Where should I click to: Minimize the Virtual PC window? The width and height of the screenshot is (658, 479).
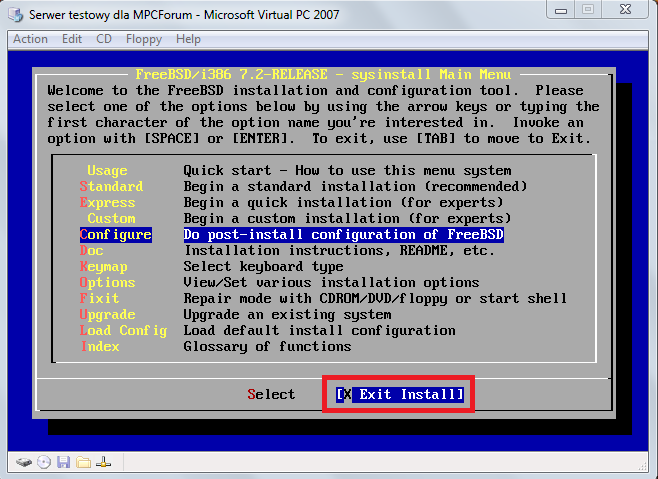[561, 10]
